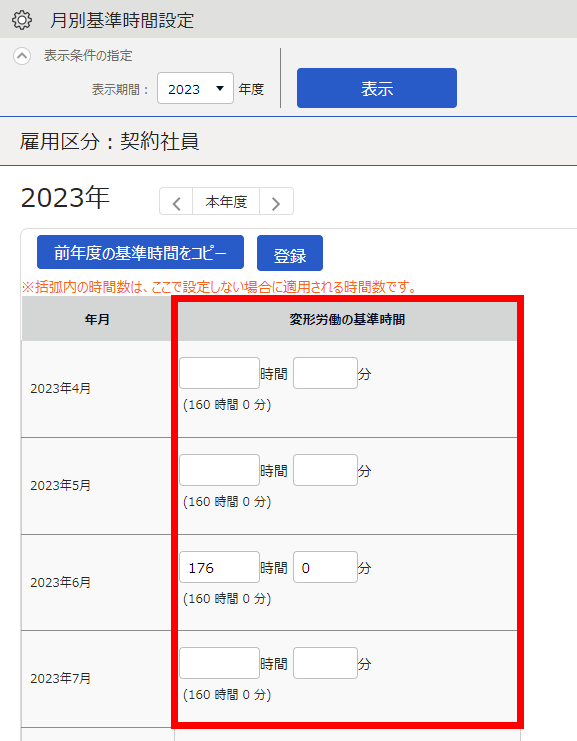Click 前年度の基準時間をコピー button

point(140,253)
